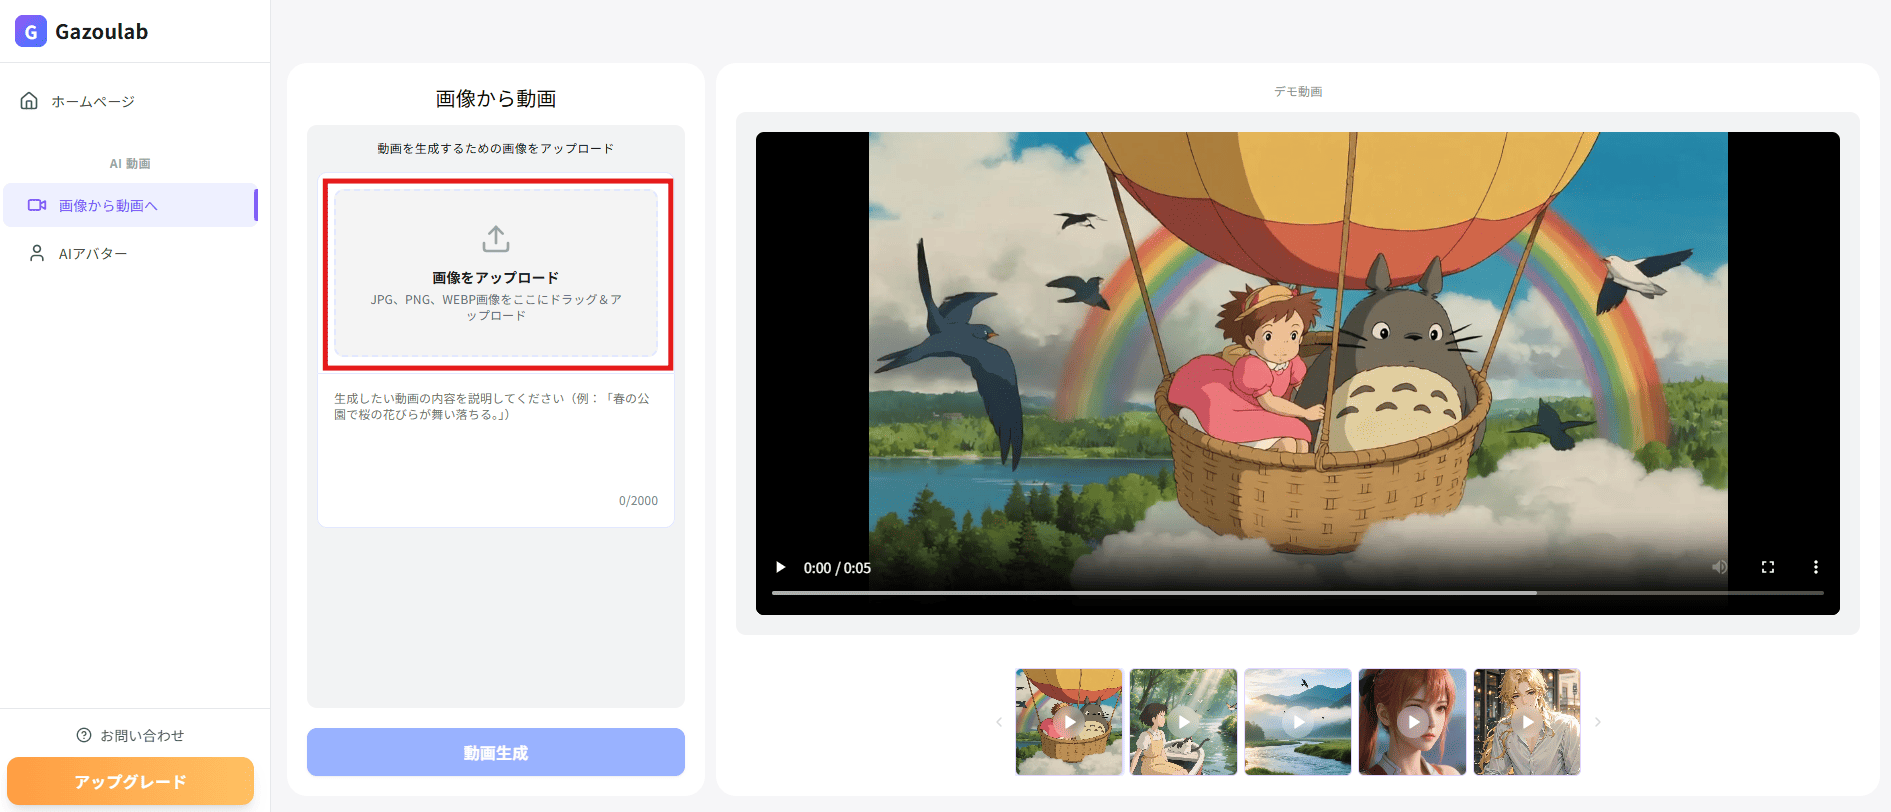This screenshot has width=1891, height=812.
Task: Click the 画像から動画 panel heading
Action: (496, 99)
